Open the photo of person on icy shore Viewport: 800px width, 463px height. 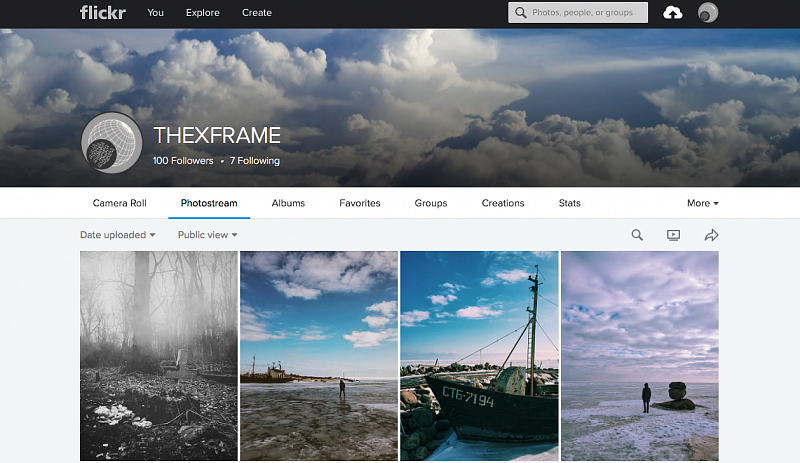(319, 356)
